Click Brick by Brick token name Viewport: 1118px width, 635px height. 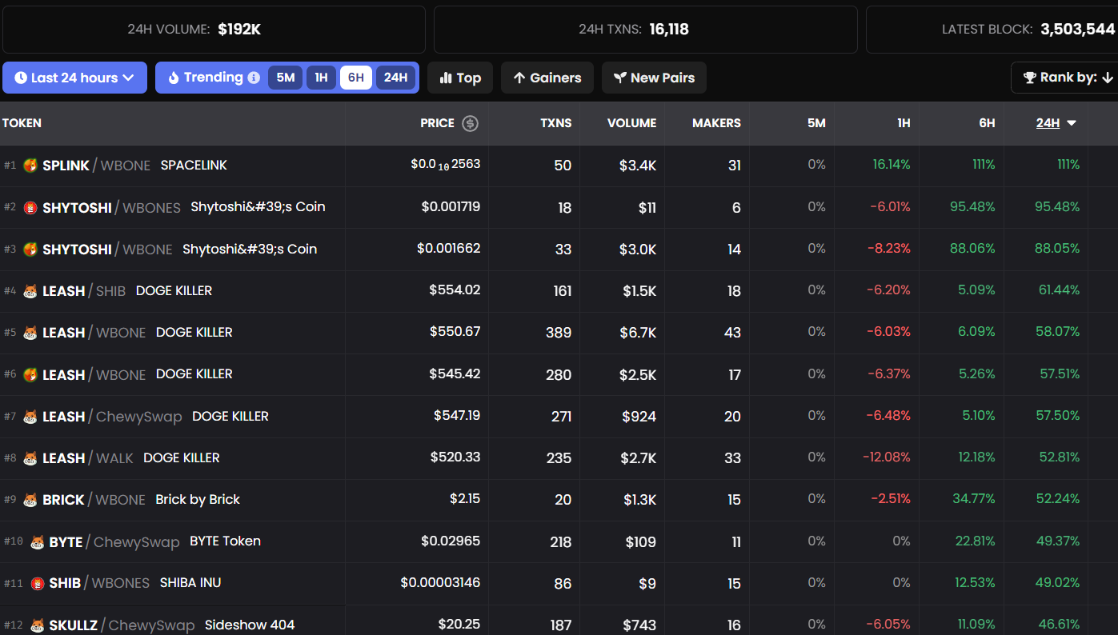point(198,500)
